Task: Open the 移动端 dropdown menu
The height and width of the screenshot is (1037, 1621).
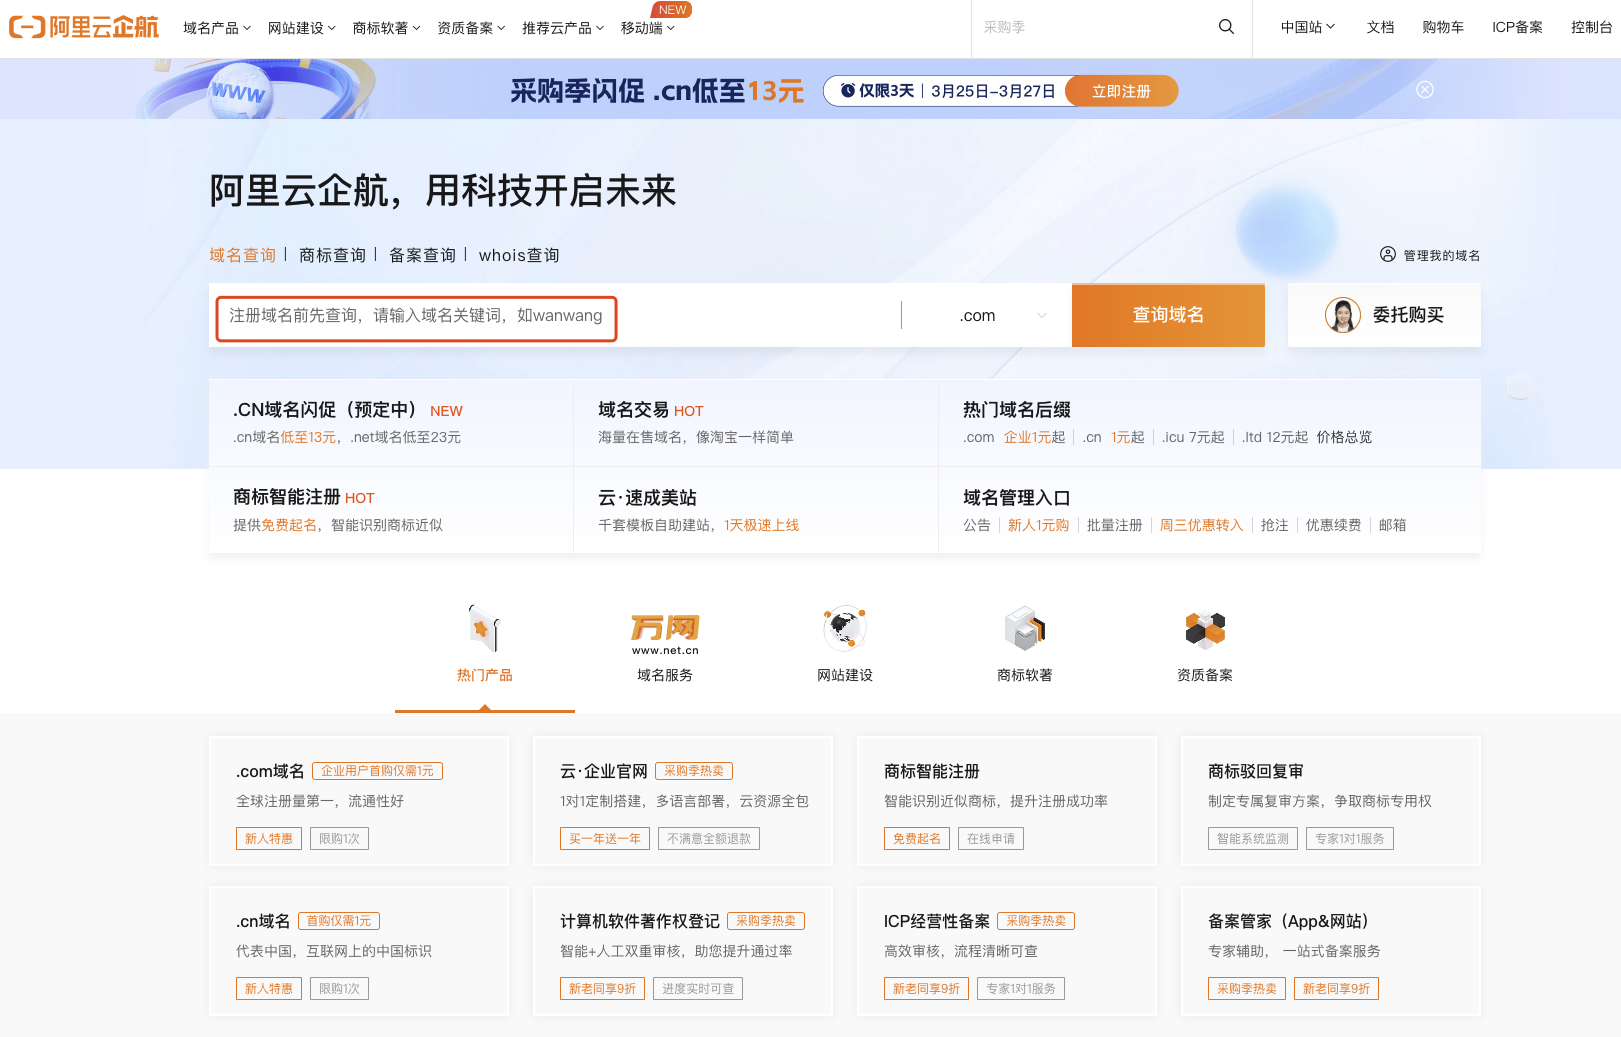Action: pos(648,28)
